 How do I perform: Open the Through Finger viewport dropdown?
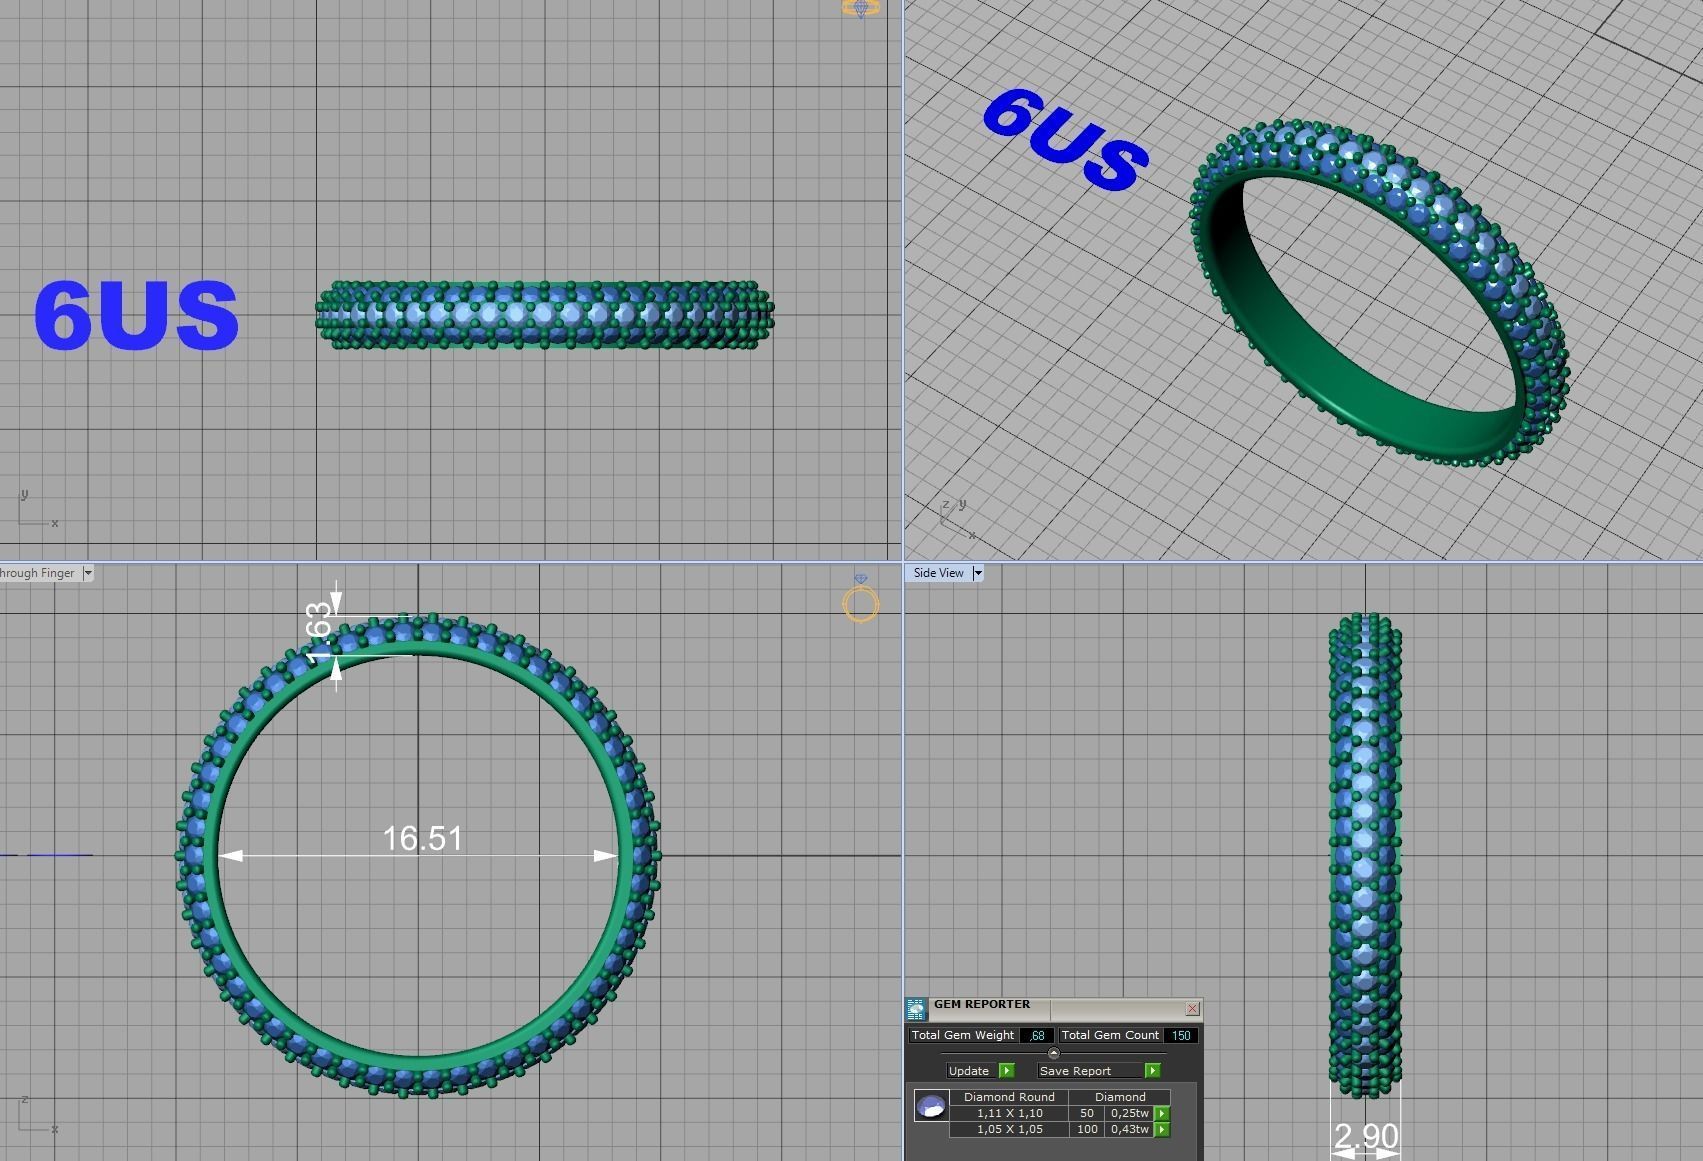[88, 573]
